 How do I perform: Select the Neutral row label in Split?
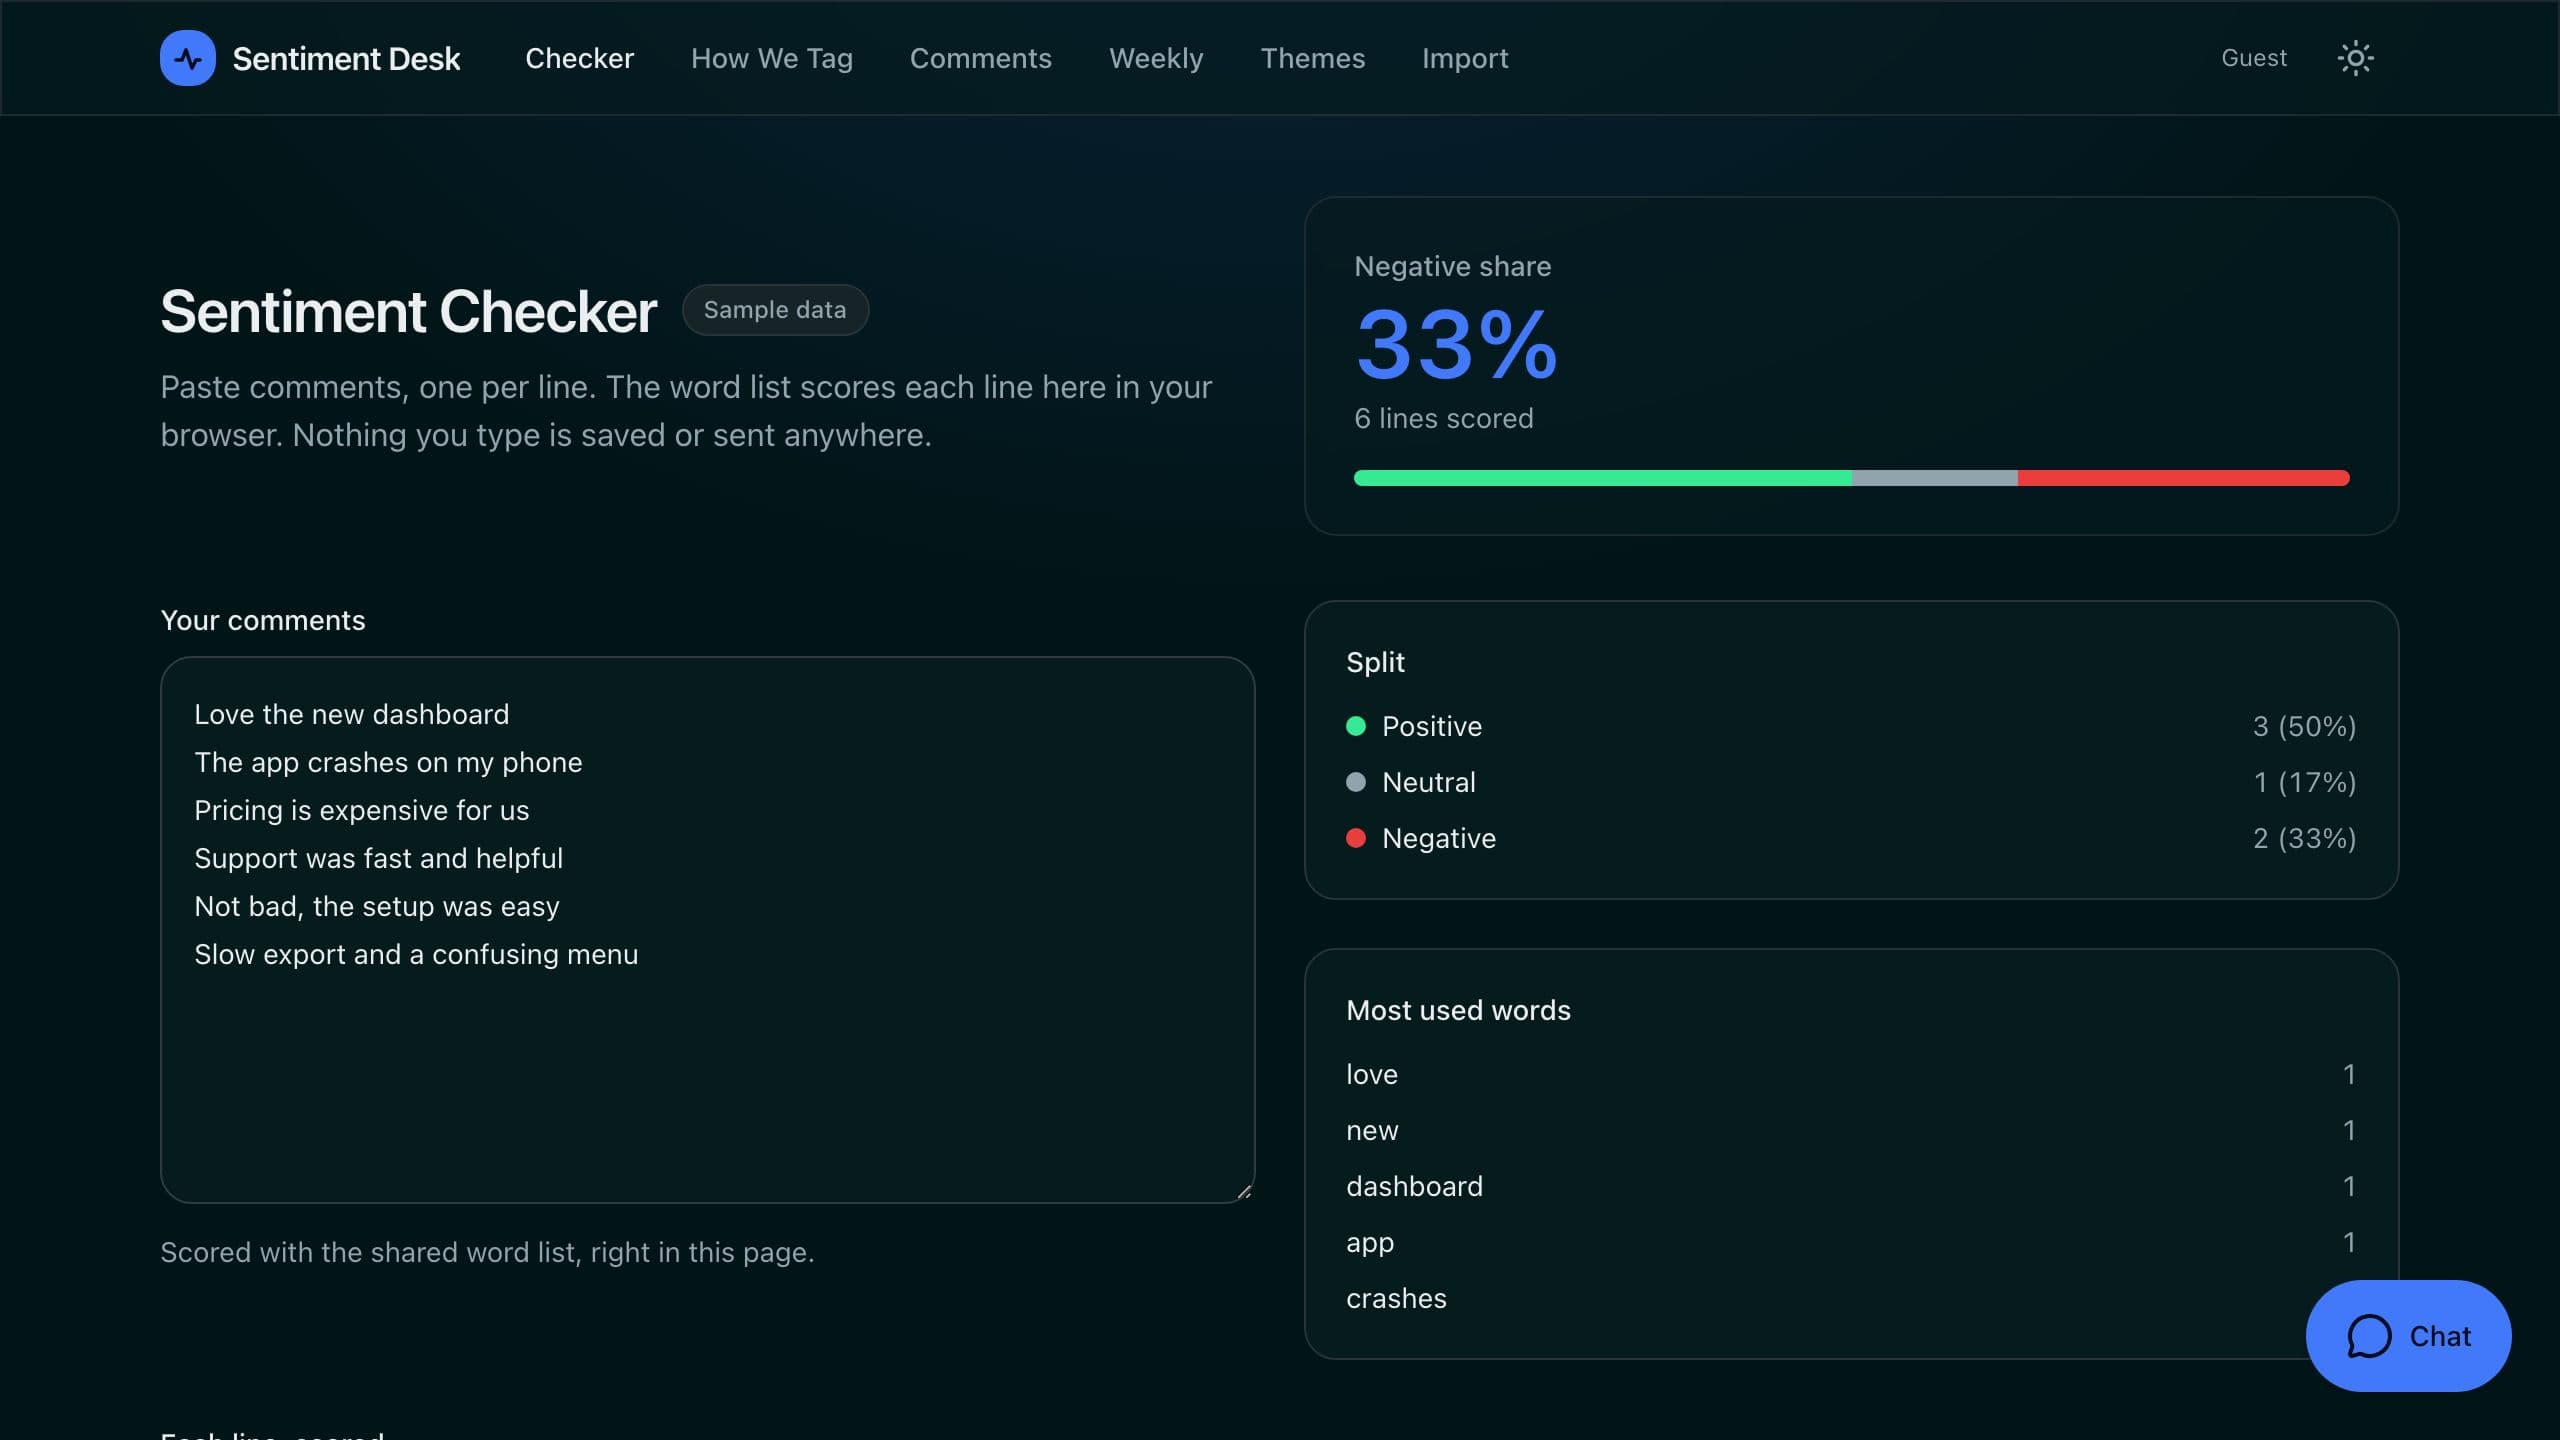[1429, 782]
